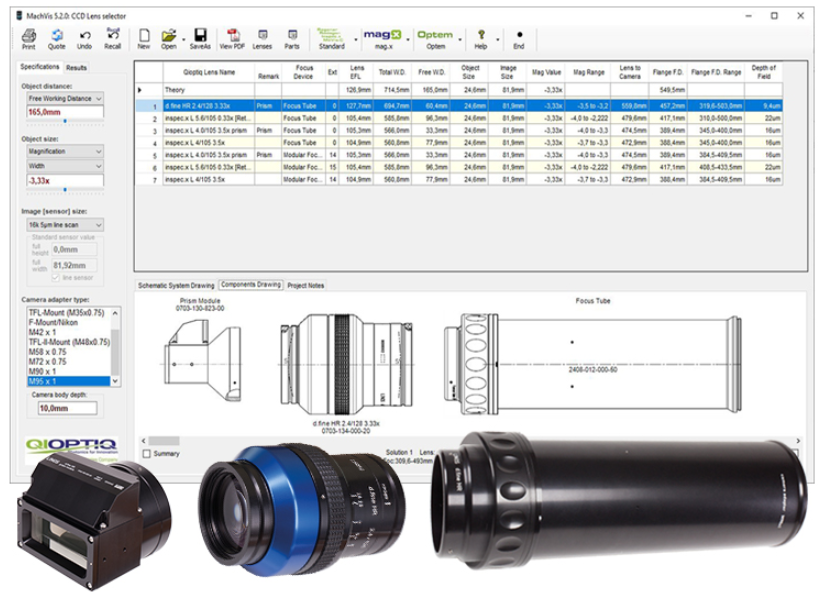Open the Schematic System Drawing tab
The width and height of the screenshot is (818, 597).
click(176, 285)
